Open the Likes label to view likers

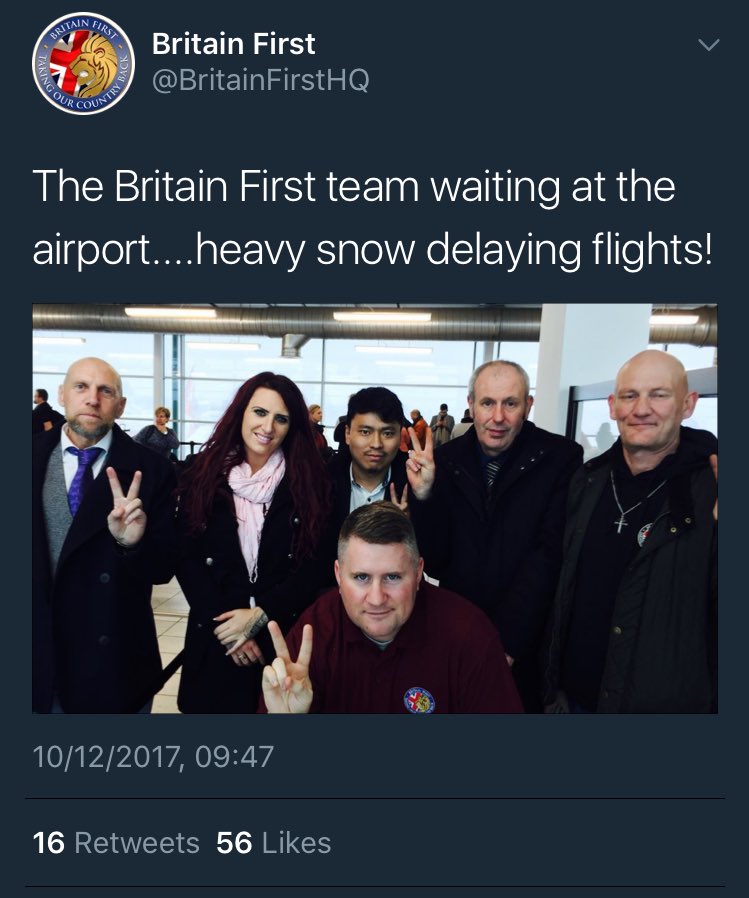tap(297, 843)
